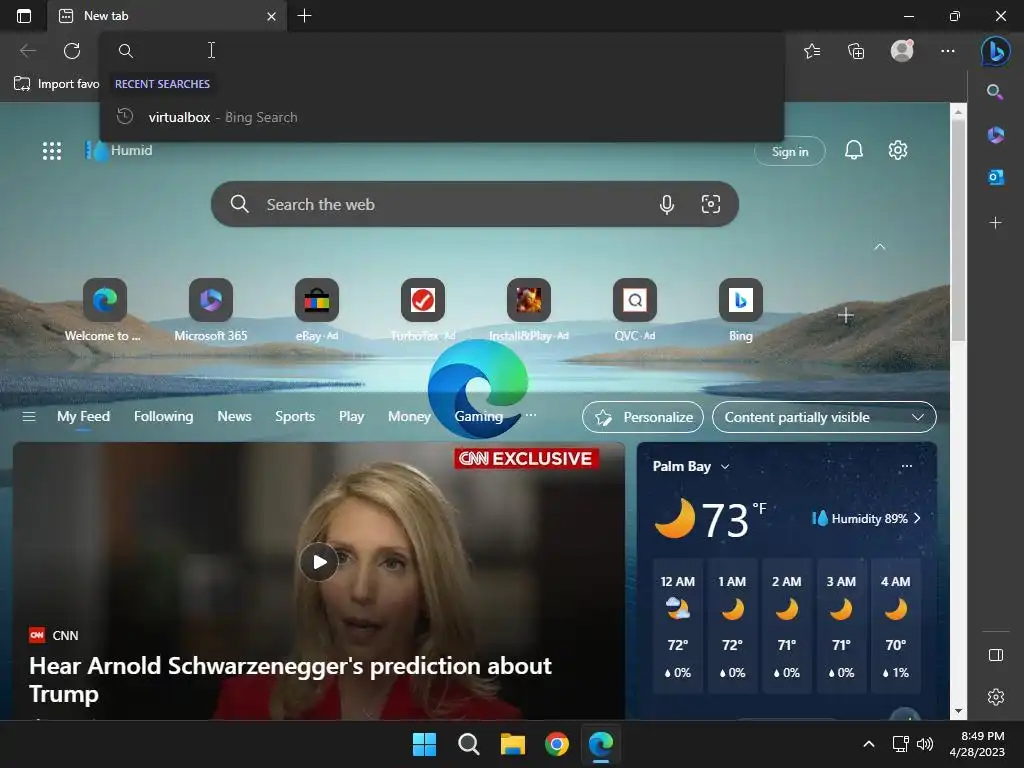The height and width of the screenshot is (768, 1024).
Task: Switch to the Money tab
Action: (x=409, y=417)
